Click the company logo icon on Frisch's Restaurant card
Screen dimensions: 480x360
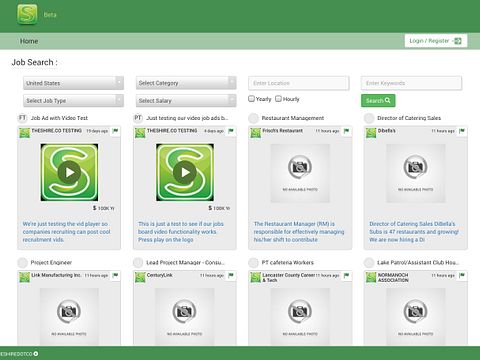pyautogui.click(x=256, y=133)
